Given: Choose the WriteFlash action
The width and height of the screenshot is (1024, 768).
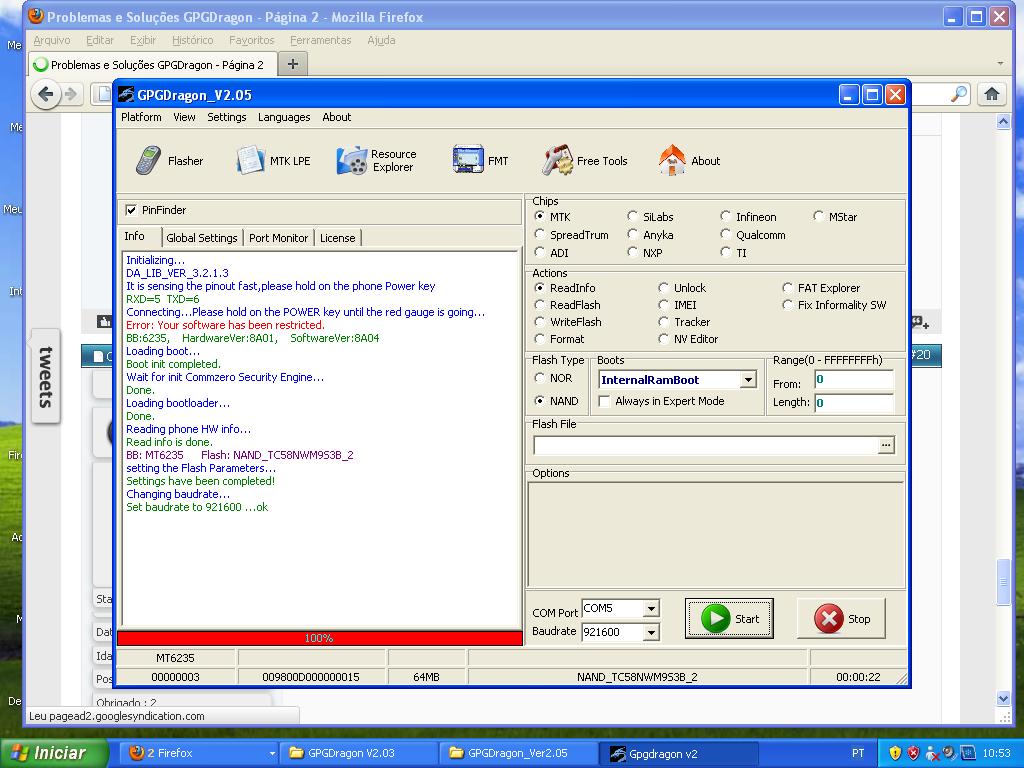Looking at the screenshot, I should (539, 322).
